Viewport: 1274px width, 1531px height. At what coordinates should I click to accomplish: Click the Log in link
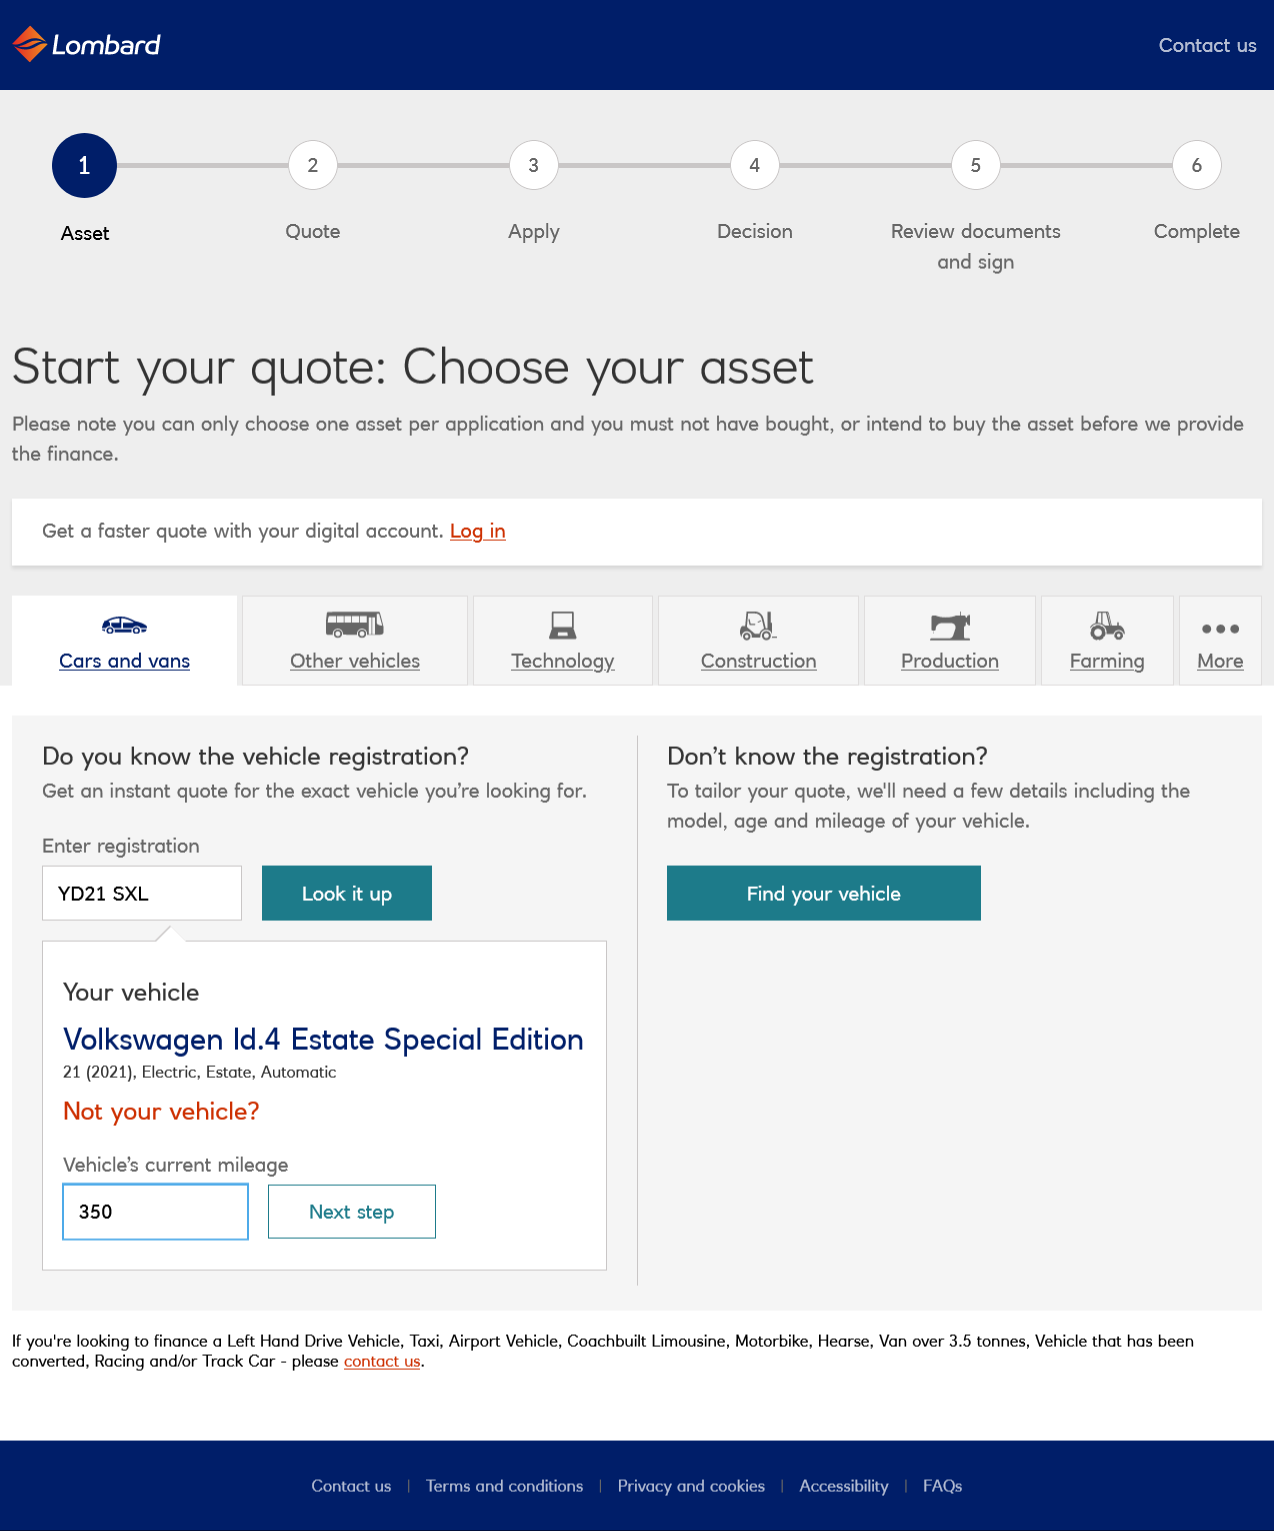pos(477,531)
